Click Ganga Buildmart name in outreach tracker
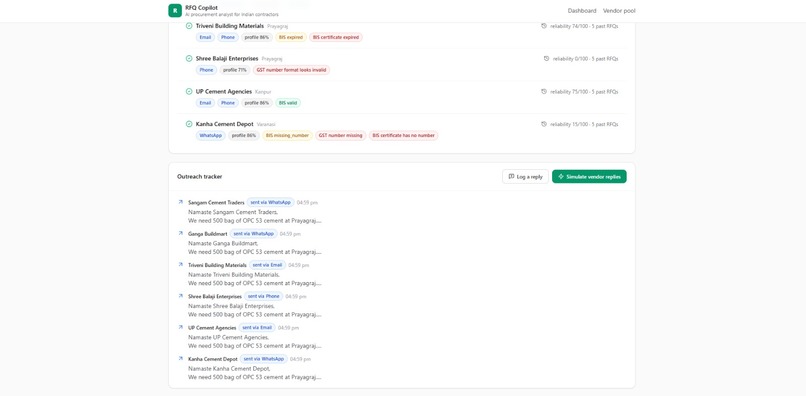Screen dimensions: 806x396 [x=208, y=234]
